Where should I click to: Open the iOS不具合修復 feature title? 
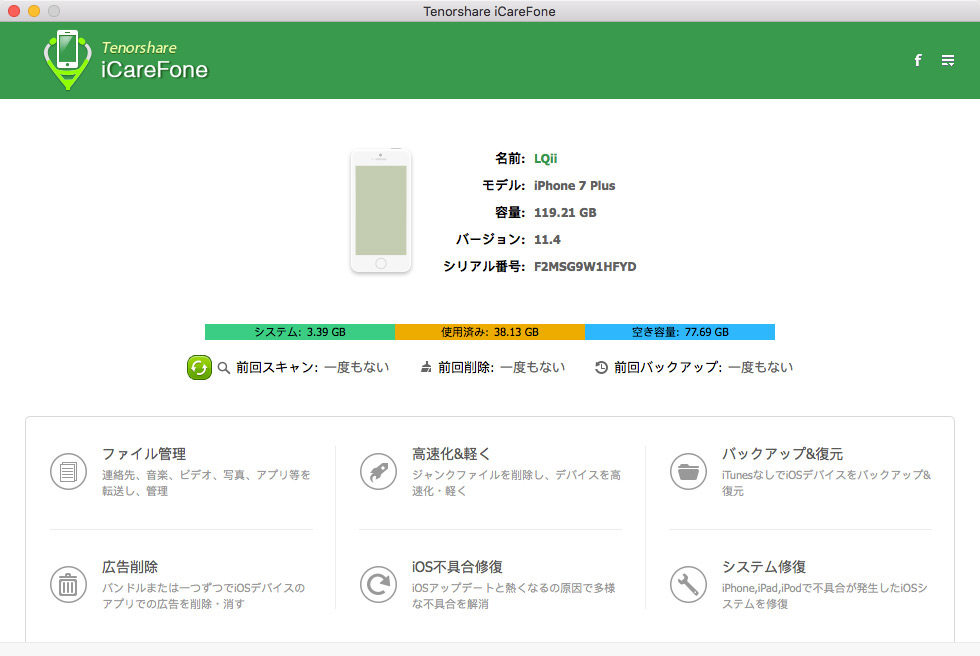tap(457, 567)
